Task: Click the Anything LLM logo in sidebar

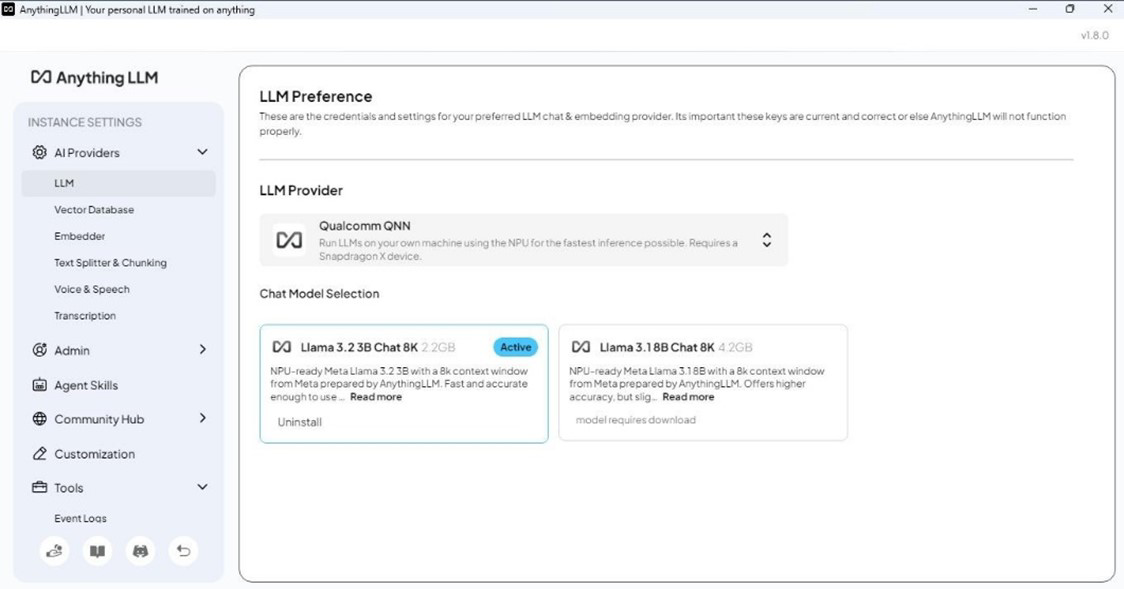Action: (x=94, y=77)
